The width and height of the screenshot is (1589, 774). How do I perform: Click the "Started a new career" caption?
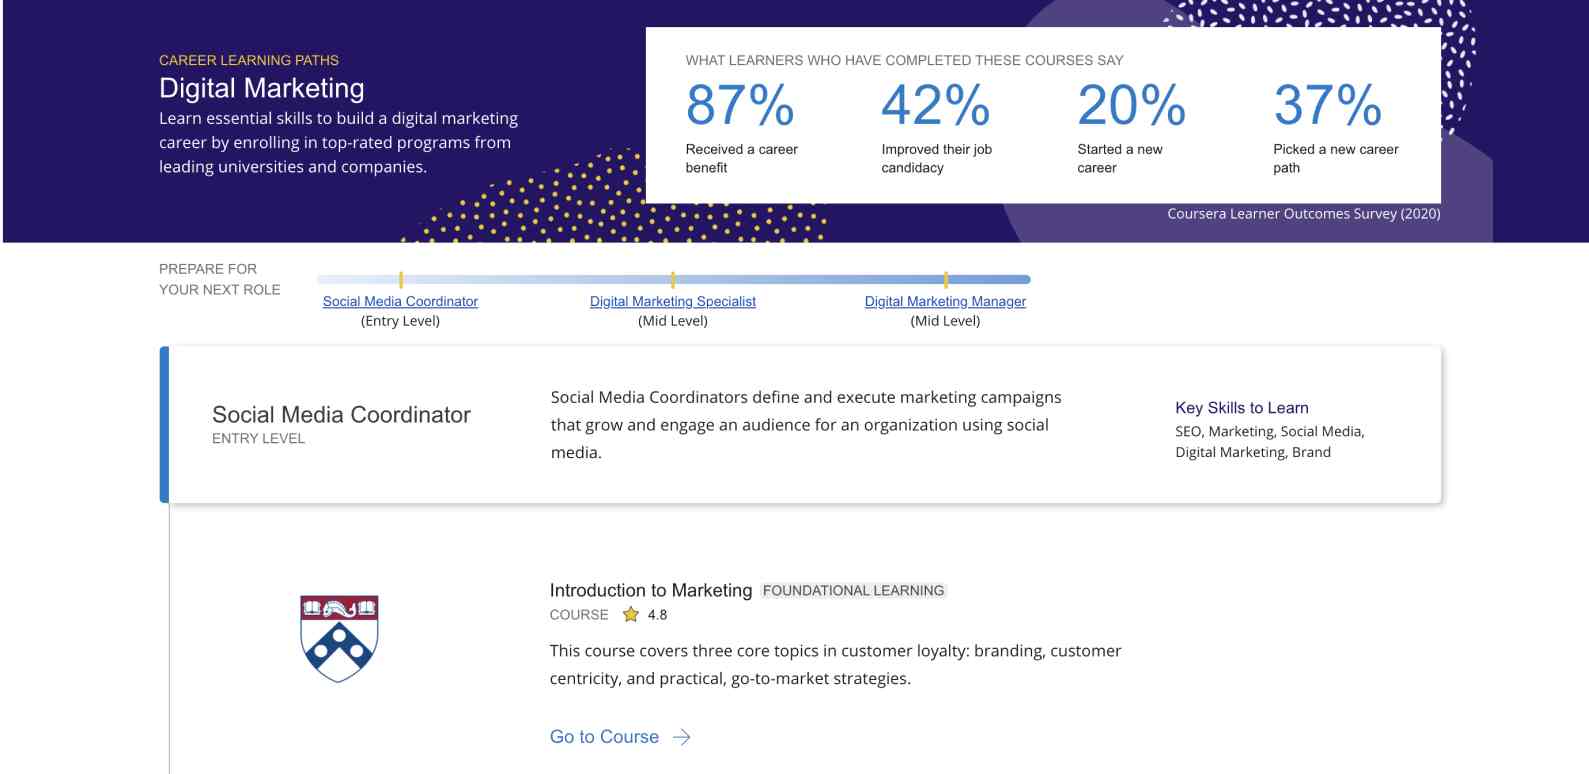coord(1120,158)
